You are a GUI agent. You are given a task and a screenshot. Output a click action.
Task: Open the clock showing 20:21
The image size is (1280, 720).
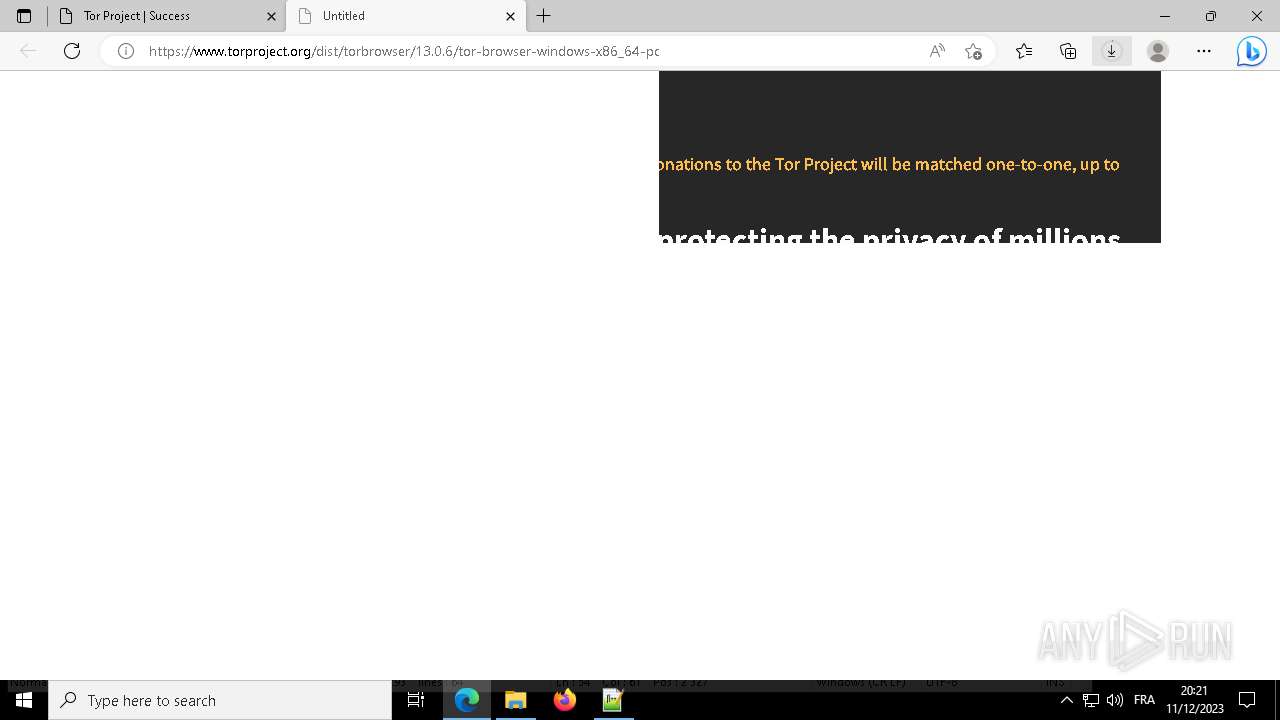[1194, 700]
